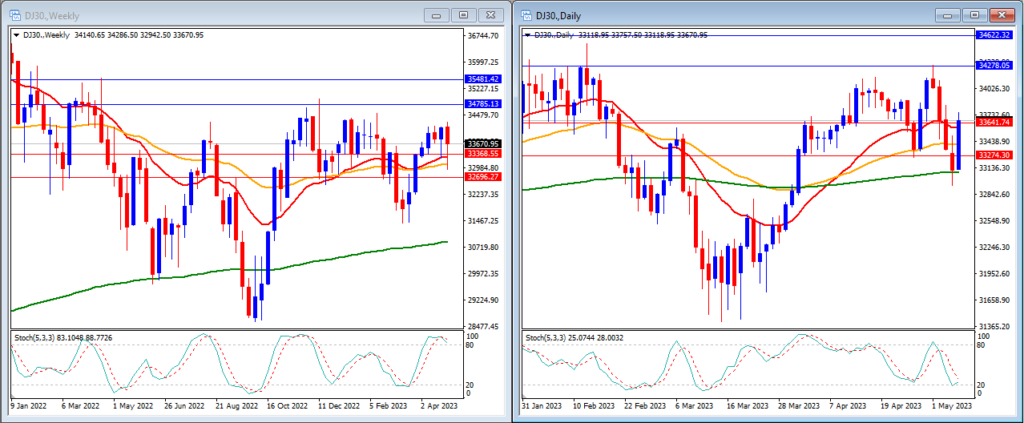
Task: Click the chart icon in the DJ30.,Daily title bar
Action: (x=526, y=14)
